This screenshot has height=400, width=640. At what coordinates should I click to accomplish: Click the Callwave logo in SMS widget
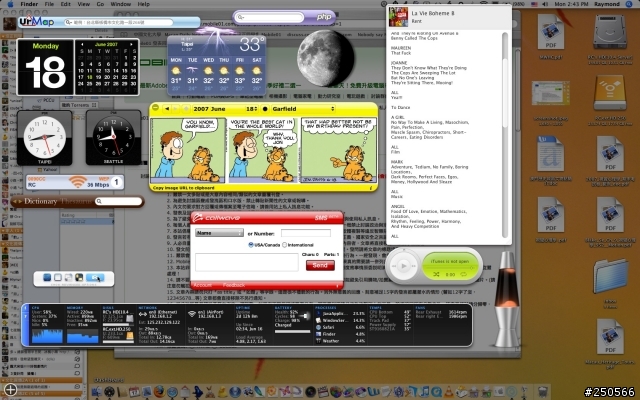(217, 218)
